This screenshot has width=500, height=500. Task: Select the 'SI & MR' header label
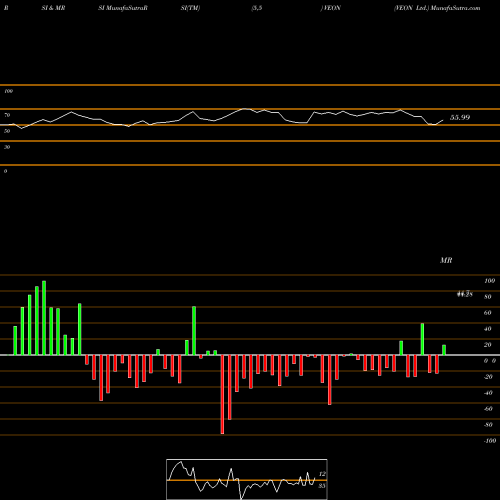(x=53, y=8)
